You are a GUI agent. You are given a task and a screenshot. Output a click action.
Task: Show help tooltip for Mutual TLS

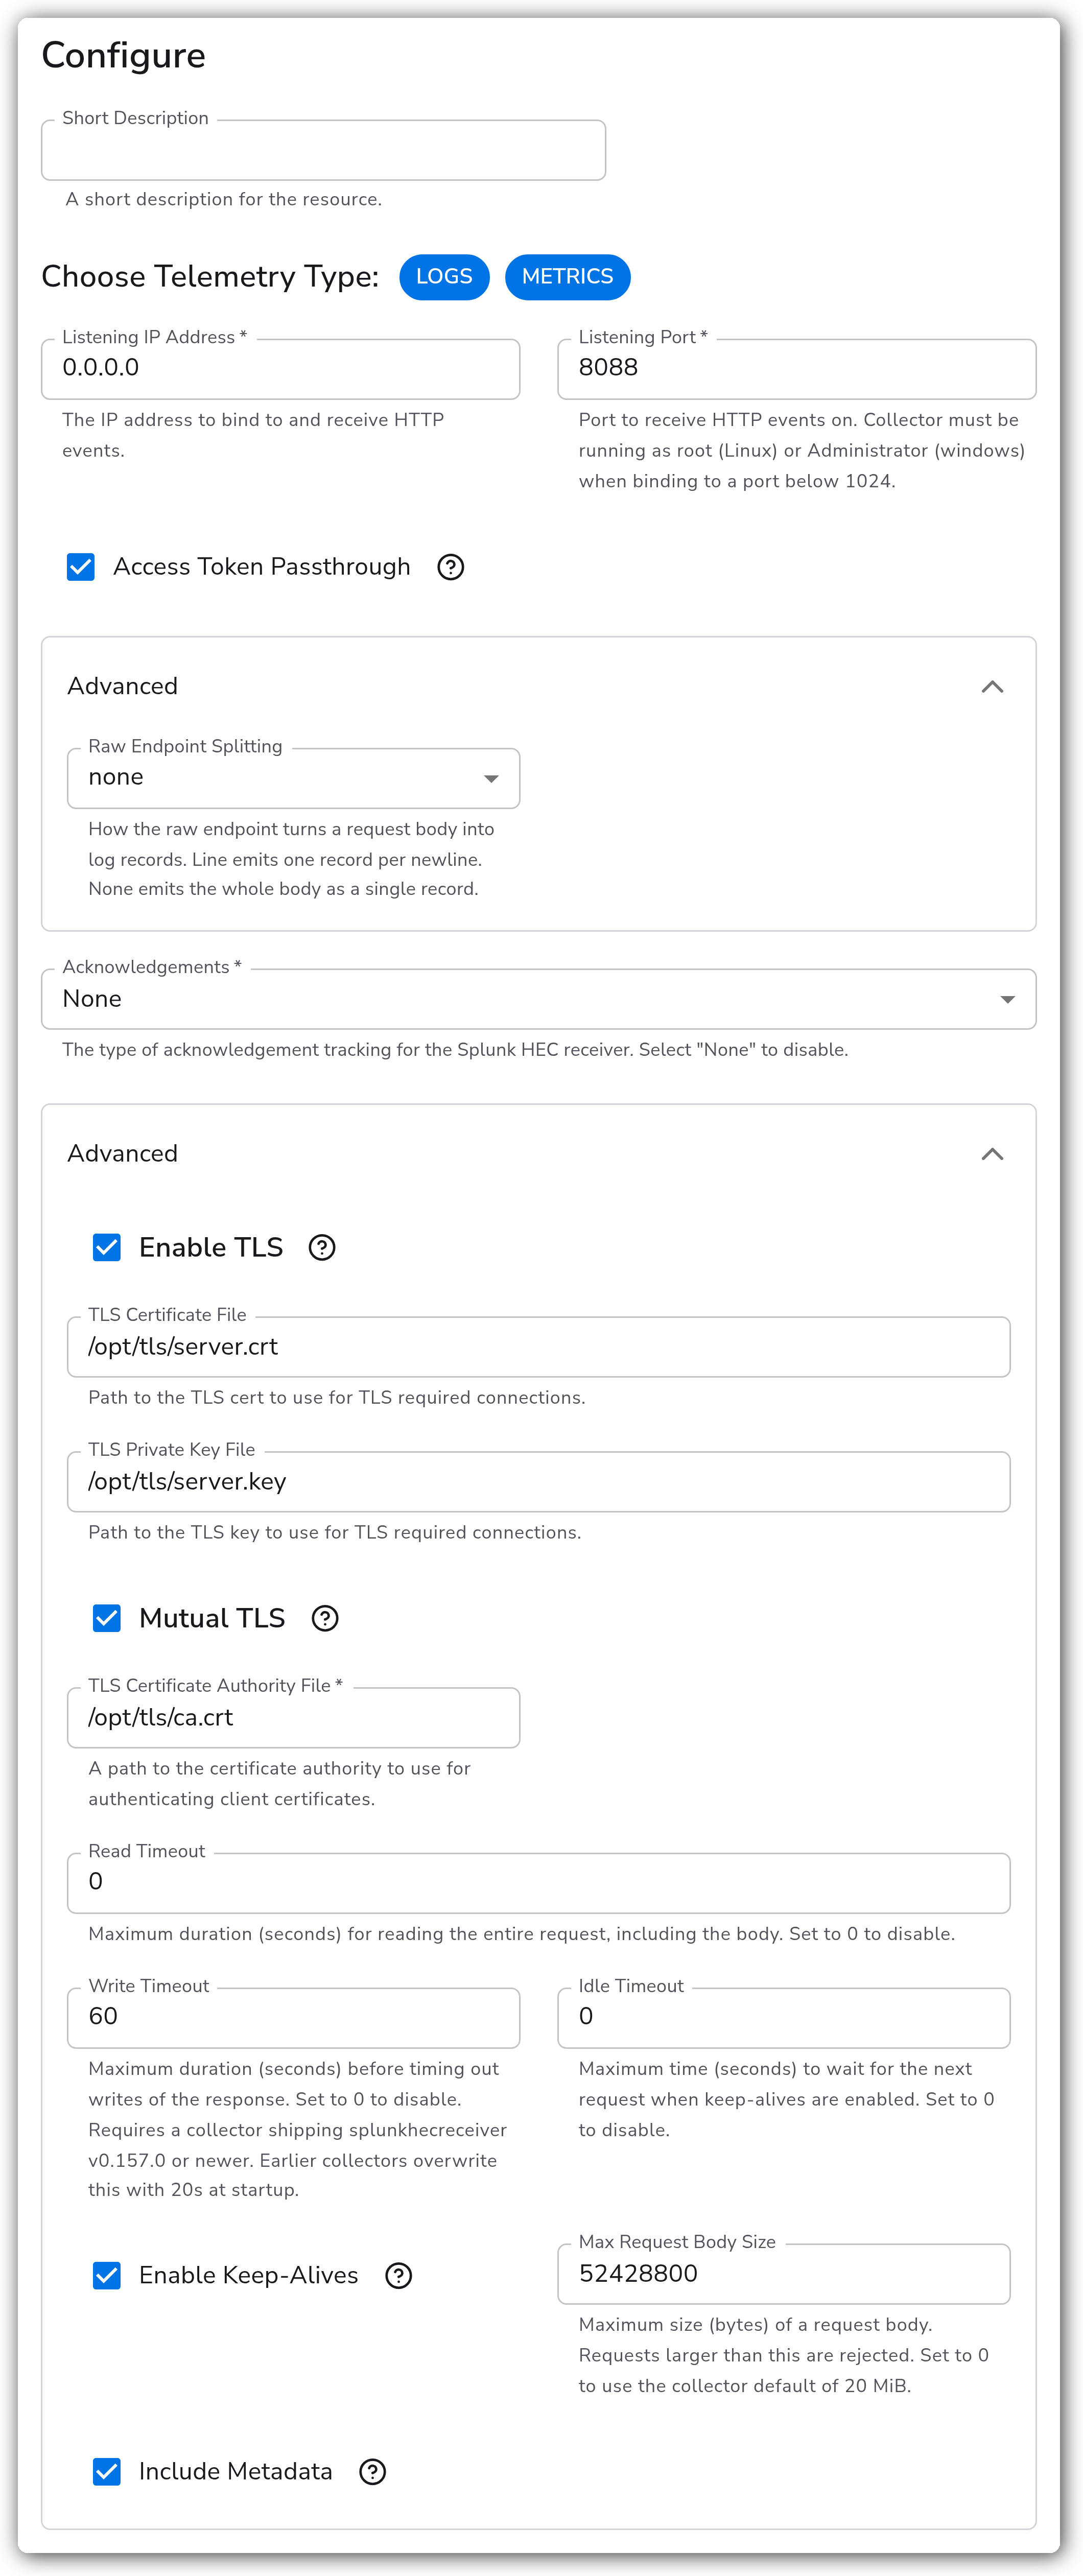325,1619
